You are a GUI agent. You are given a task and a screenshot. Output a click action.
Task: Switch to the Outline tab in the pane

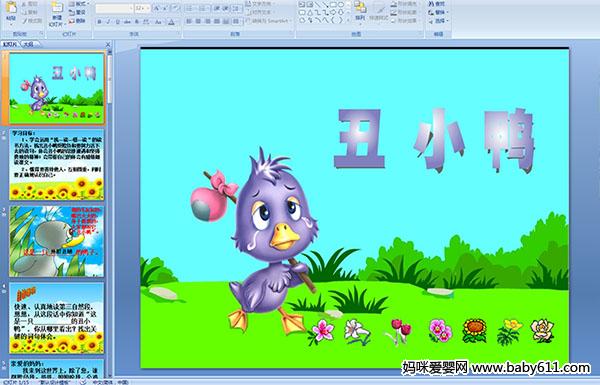28,44
